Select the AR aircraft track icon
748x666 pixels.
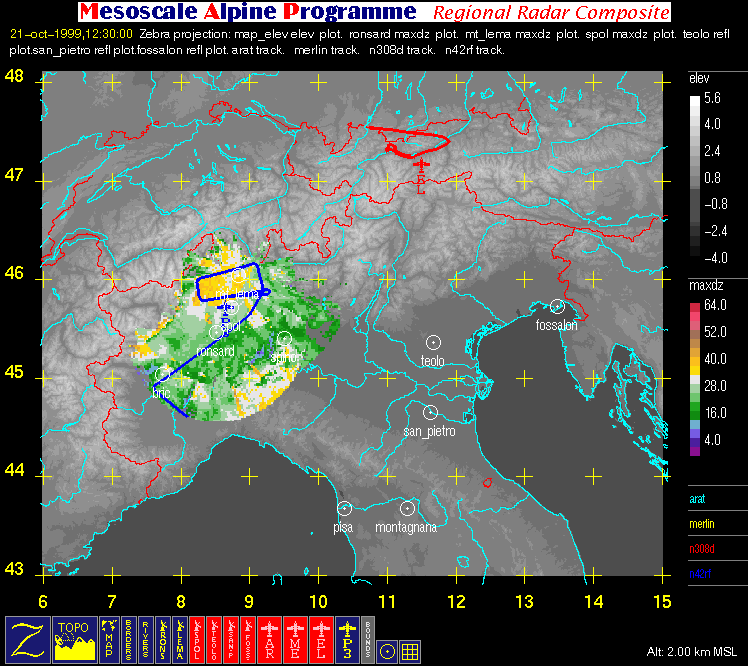pyautogui.click(x=271, y=637)
